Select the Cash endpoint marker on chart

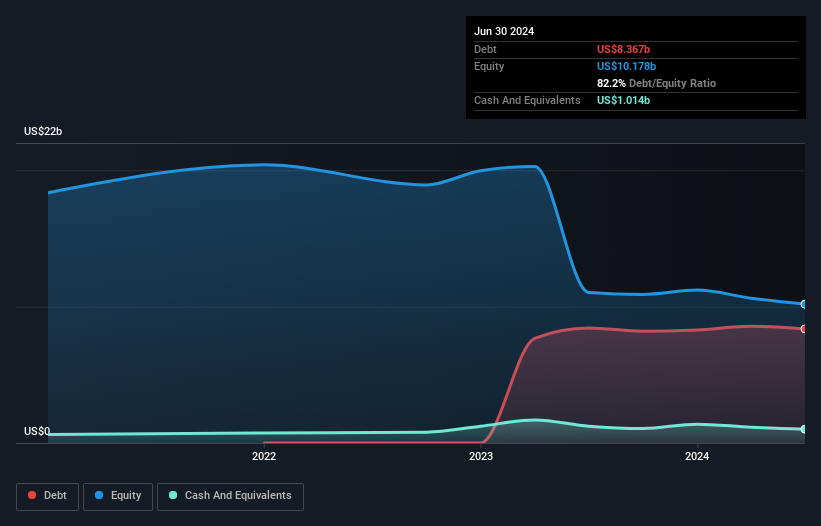click(x=804, y=429)
